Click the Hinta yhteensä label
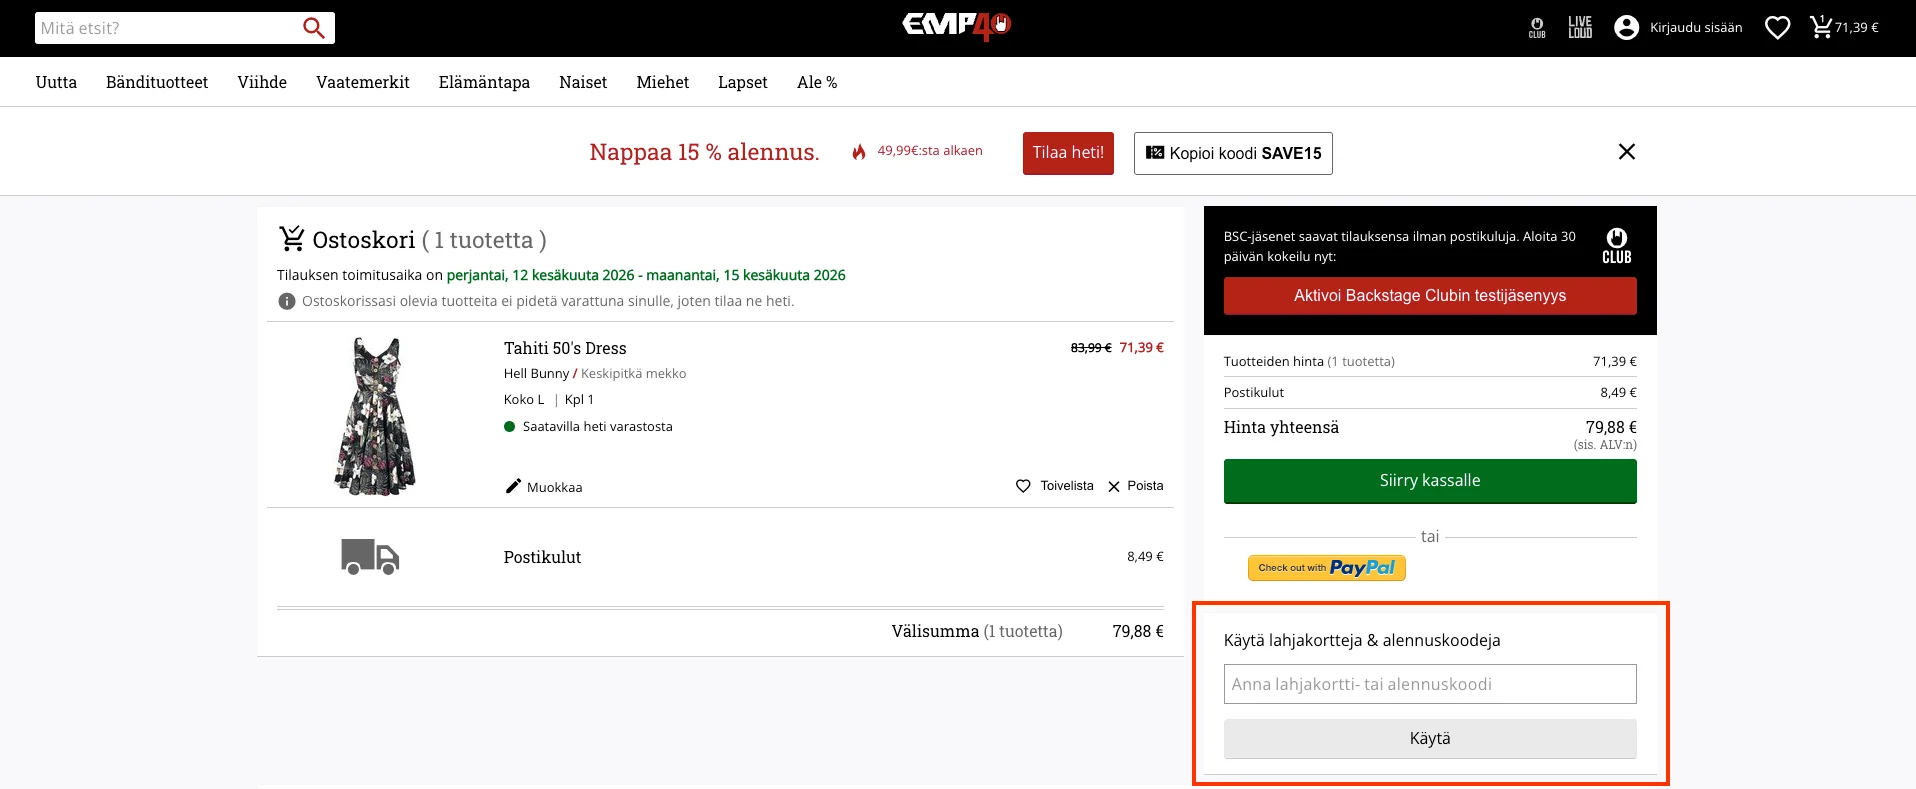The width and height of the screenshot is (1916, 789). coord(1281,427)
